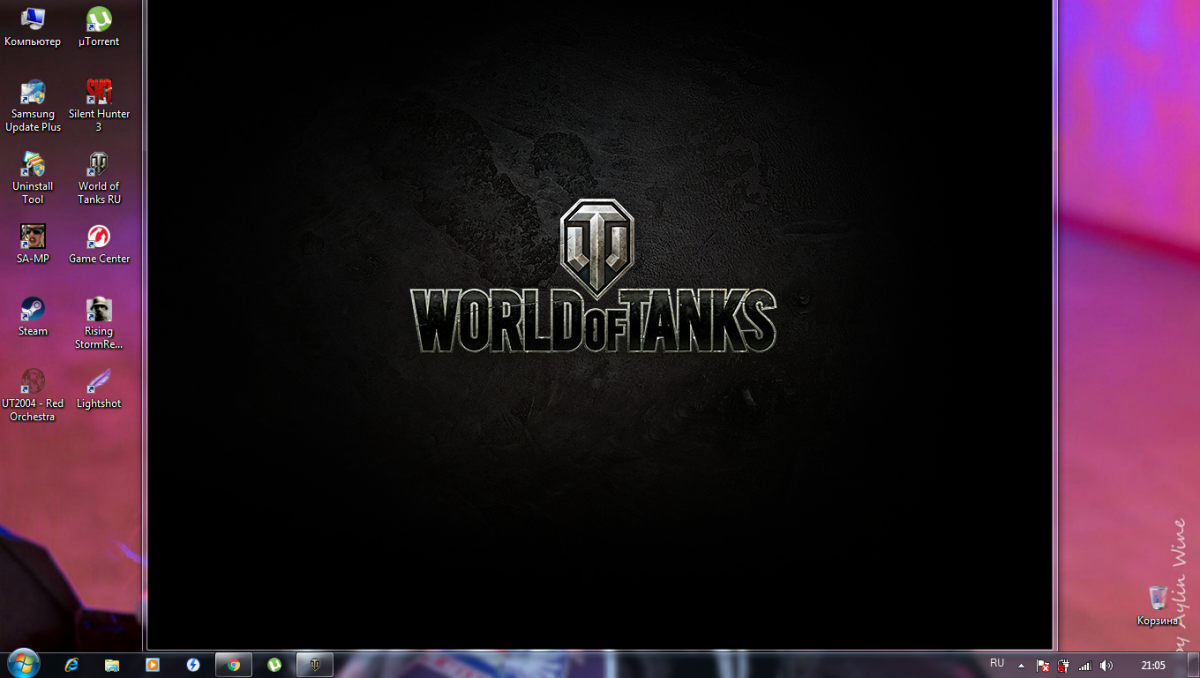Select the Samsung Update Plus shortcut

(x=32, y=106)
